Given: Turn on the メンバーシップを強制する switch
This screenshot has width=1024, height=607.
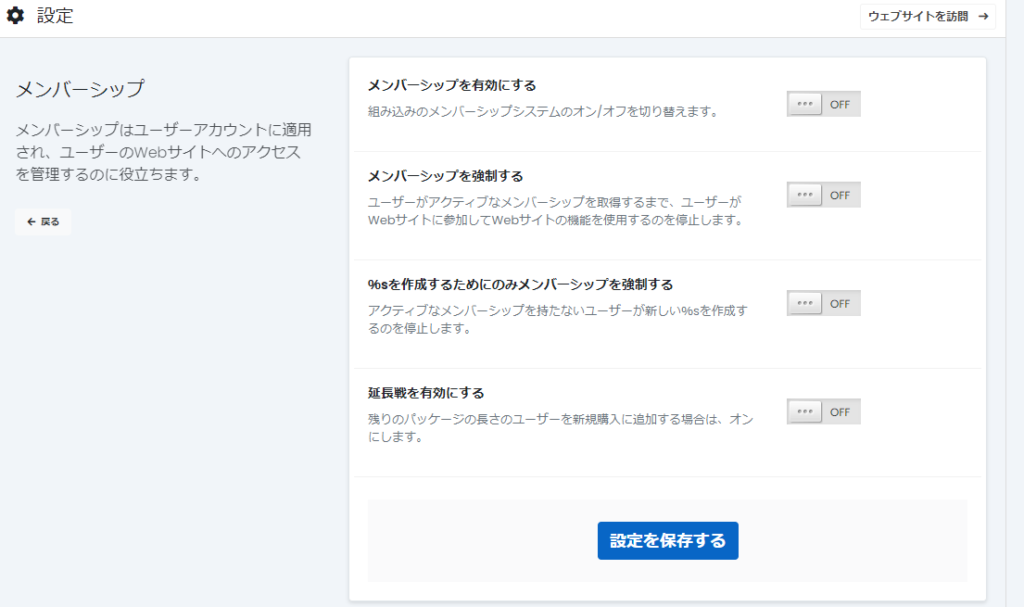Looking at the screenshot, I should click(x=823, y=195).
